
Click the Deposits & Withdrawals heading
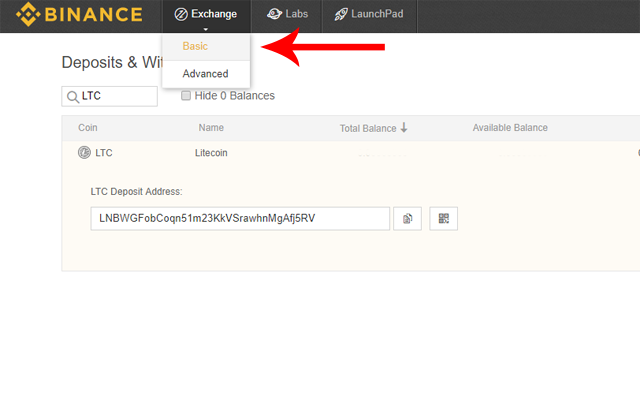(x=112, y=62)
